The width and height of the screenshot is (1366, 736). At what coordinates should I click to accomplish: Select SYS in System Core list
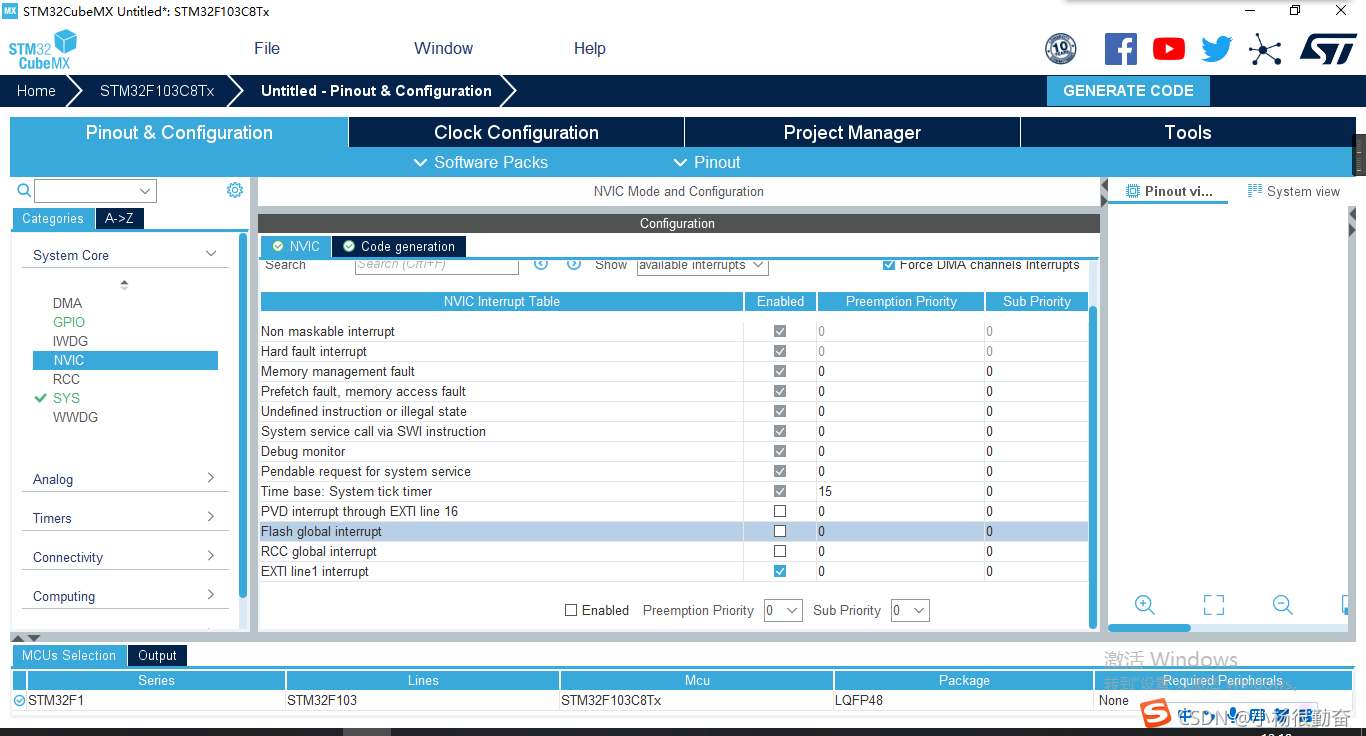[x=66, y=398]
